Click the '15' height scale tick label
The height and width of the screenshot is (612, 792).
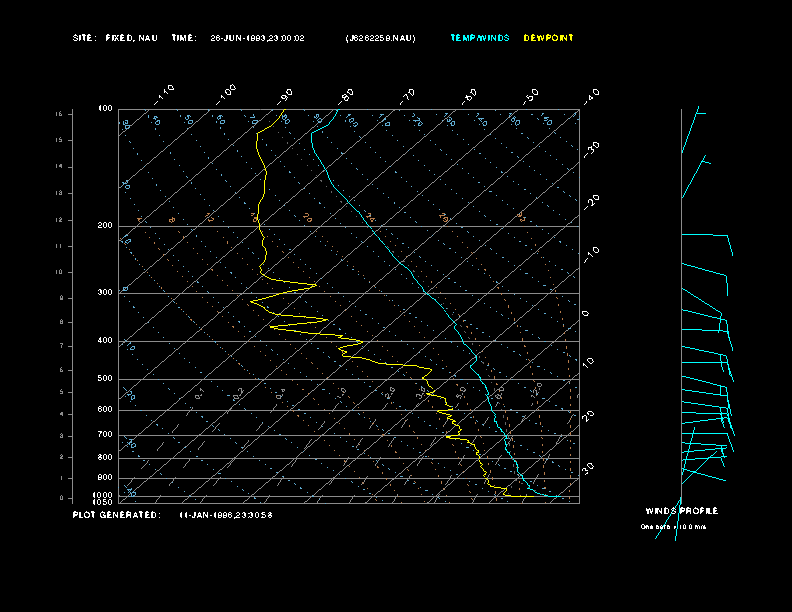click(x=59, y=140)
